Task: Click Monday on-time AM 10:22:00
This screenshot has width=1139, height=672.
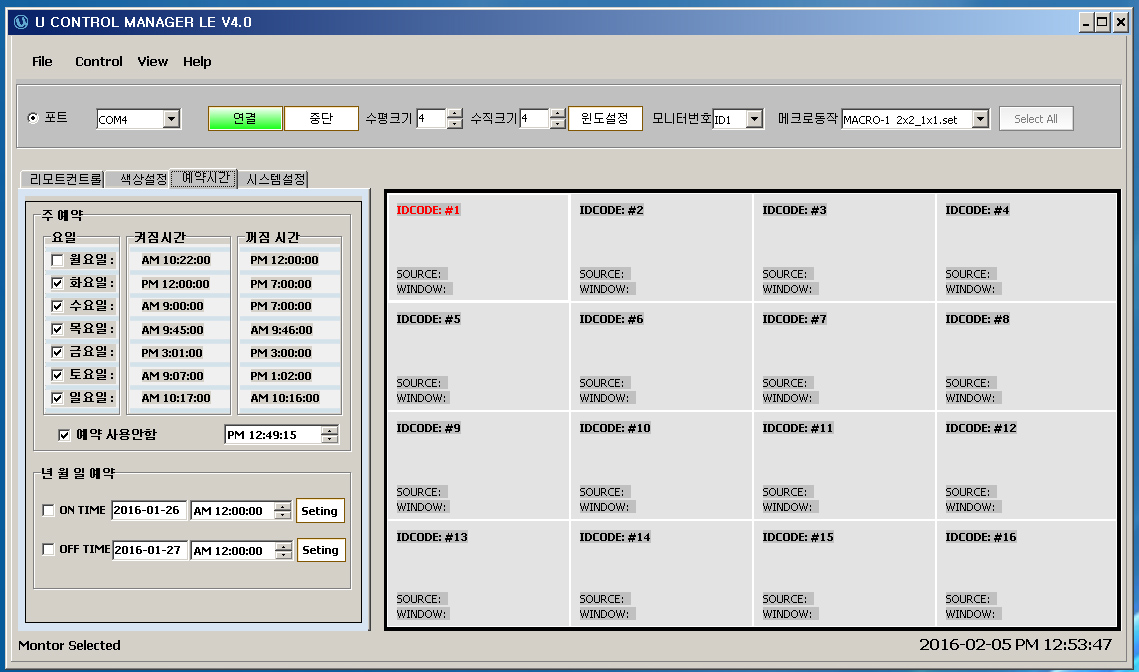Action: pos(176,260)
